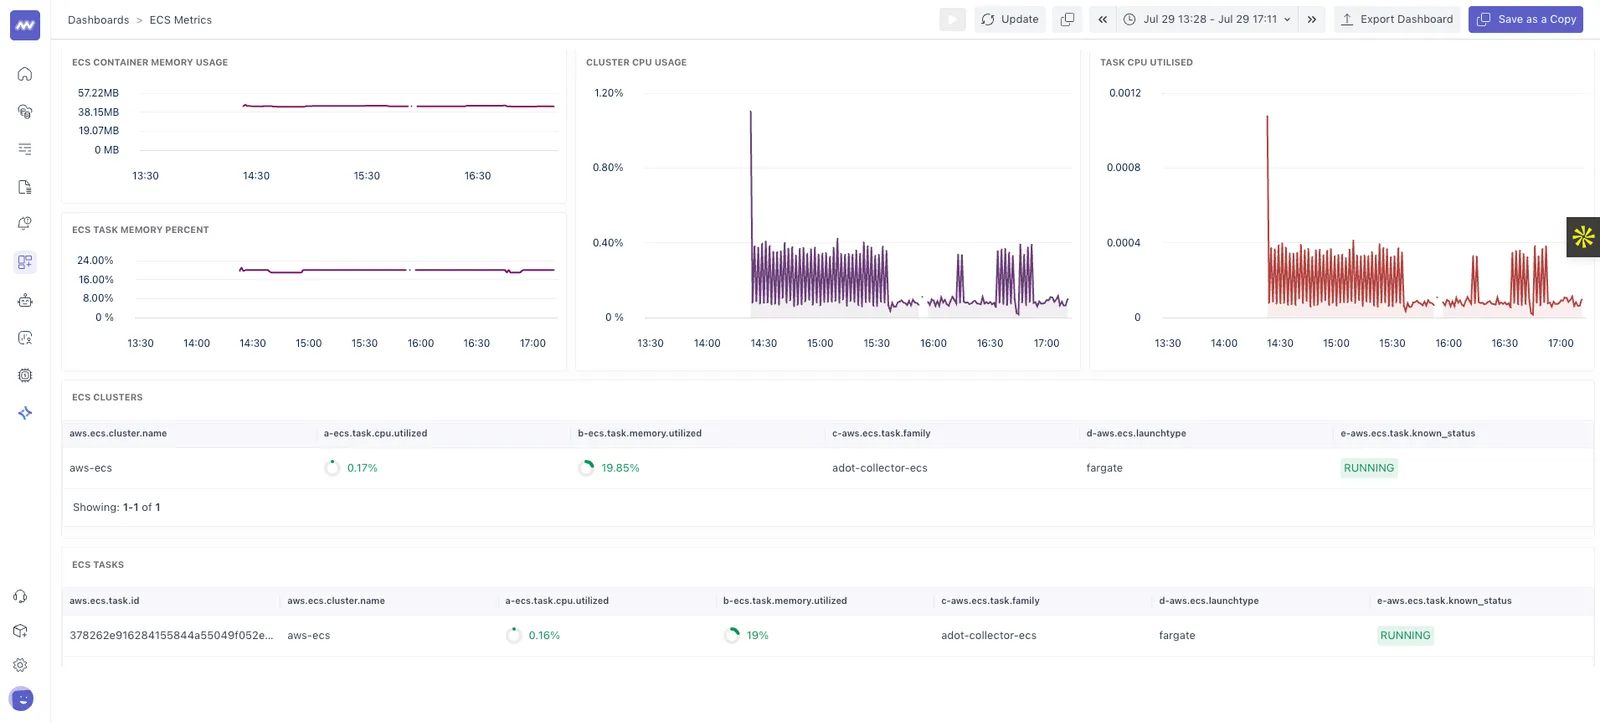
Task: Click a-ecs.task.cpu.utilized header in ECS Clusters table
Action: click(375, 433)
